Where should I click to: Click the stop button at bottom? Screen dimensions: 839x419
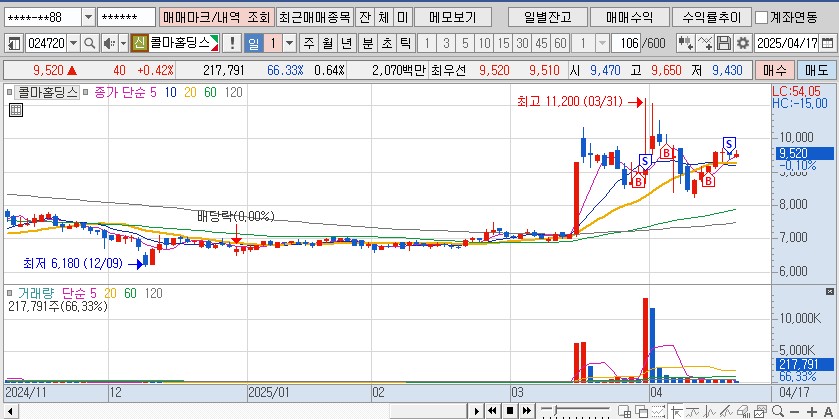click(x=510, y=411)
